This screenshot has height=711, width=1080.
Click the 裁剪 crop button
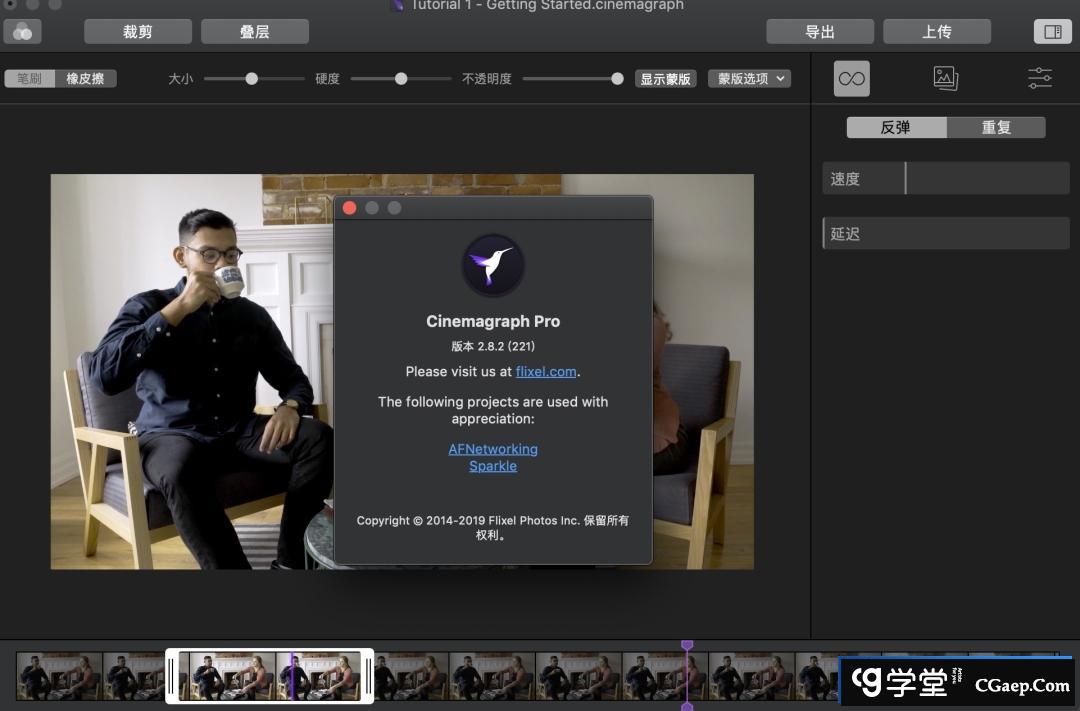[138, 32]
